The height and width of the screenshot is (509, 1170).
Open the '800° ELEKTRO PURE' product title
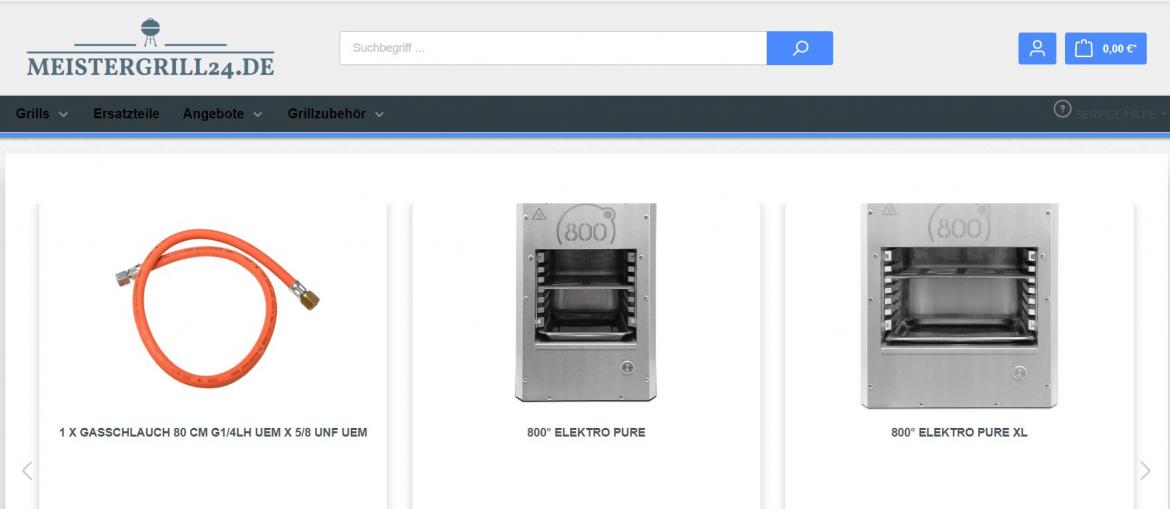[x=586, y=432]
